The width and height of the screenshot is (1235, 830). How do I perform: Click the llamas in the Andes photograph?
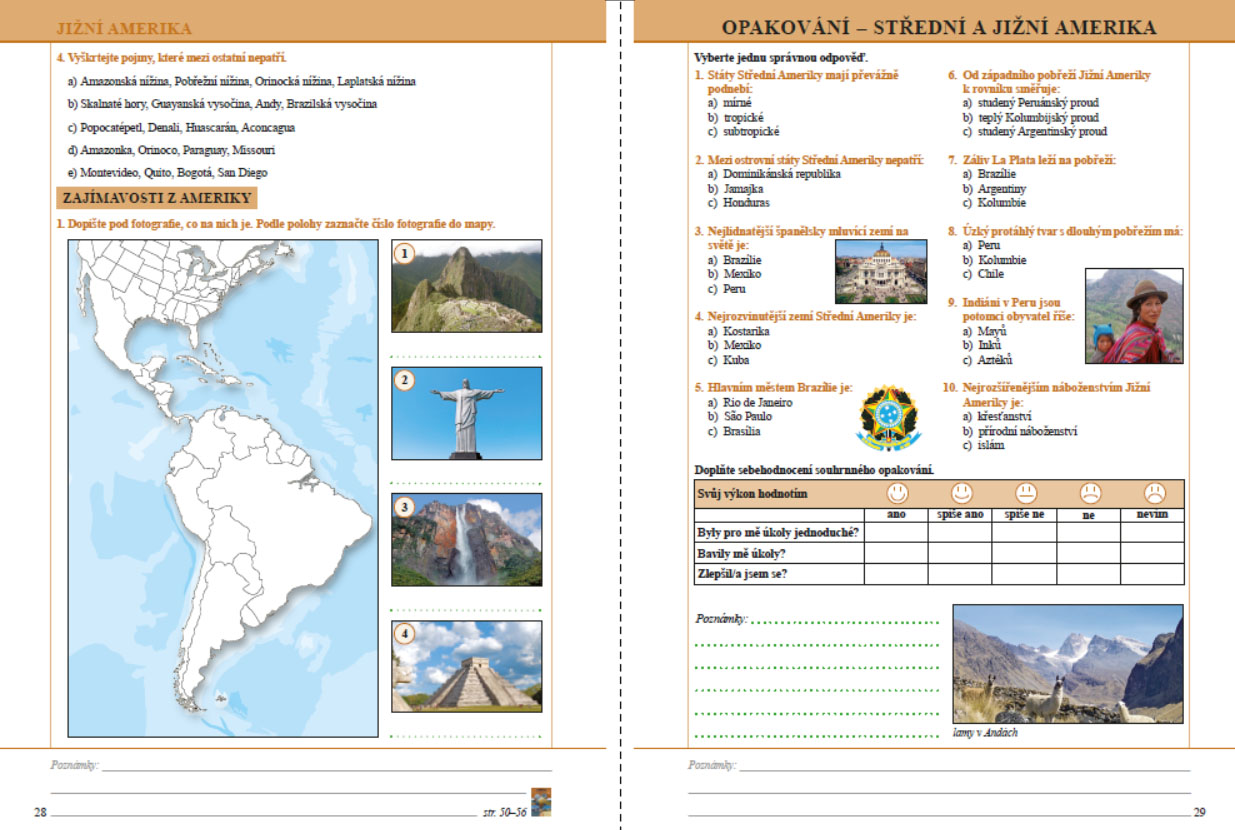1068,664
